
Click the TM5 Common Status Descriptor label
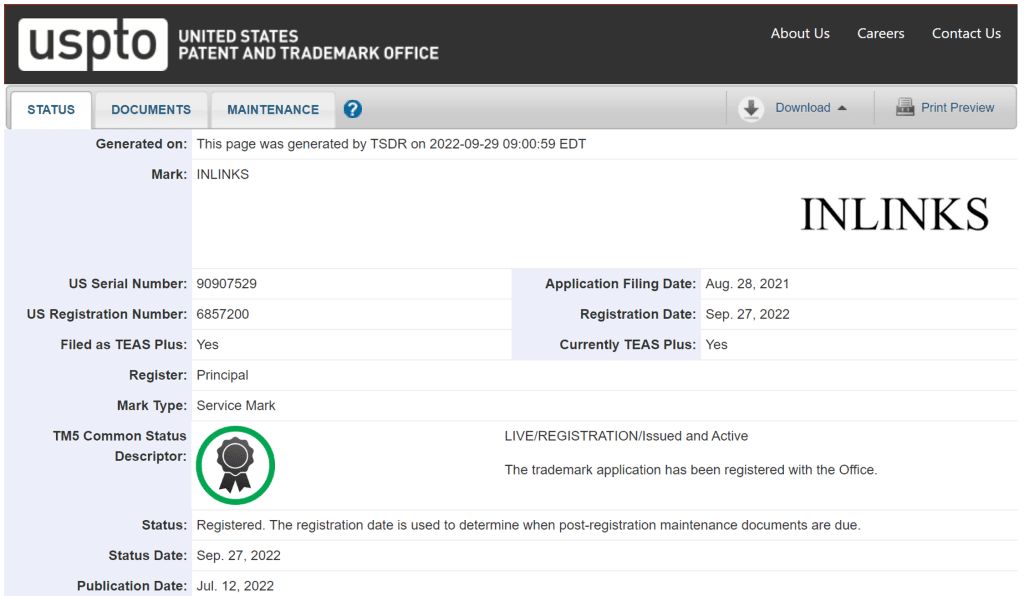(x=120, y=446)
